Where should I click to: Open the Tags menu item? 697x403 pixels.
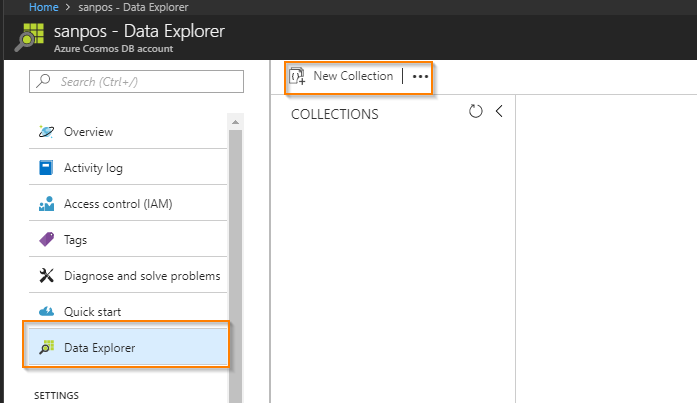coord(128,239)
